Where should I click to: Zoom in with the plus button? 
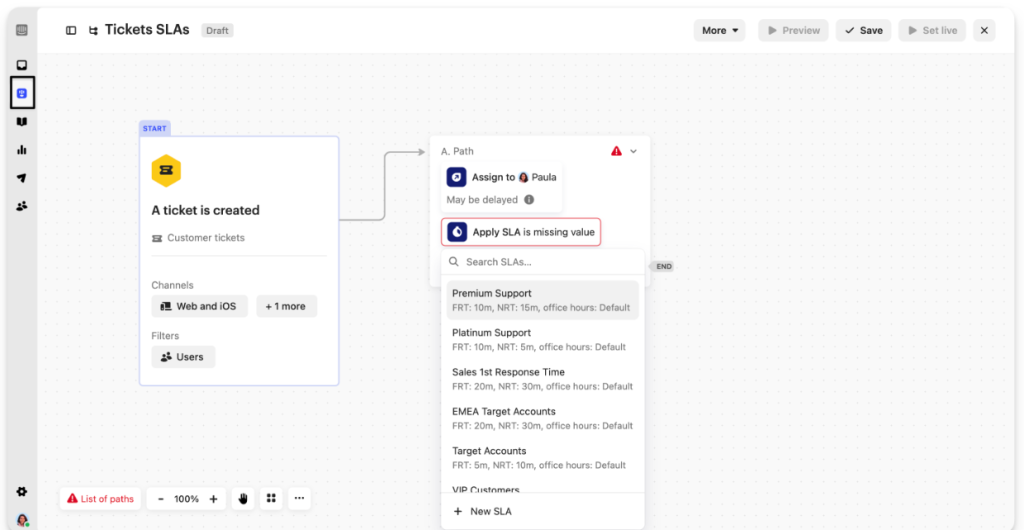(x=213, y=498)
